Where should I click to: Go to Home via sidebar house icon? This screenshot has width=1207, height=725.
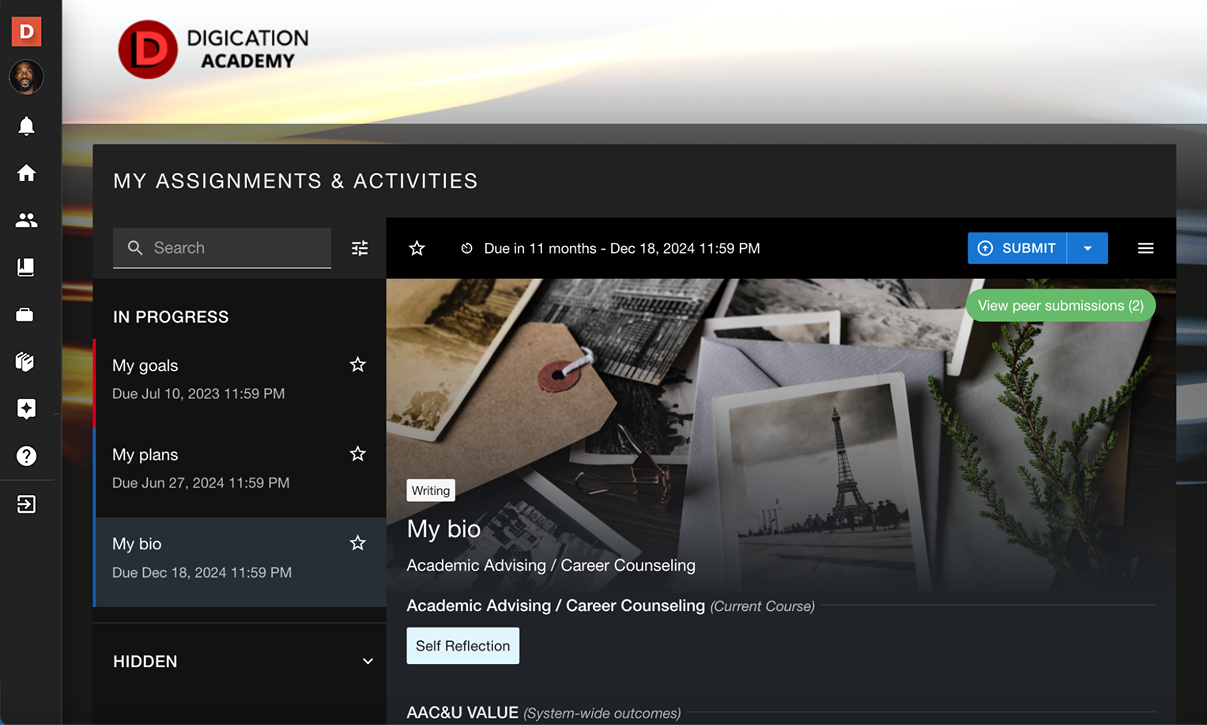pos(26,173)
